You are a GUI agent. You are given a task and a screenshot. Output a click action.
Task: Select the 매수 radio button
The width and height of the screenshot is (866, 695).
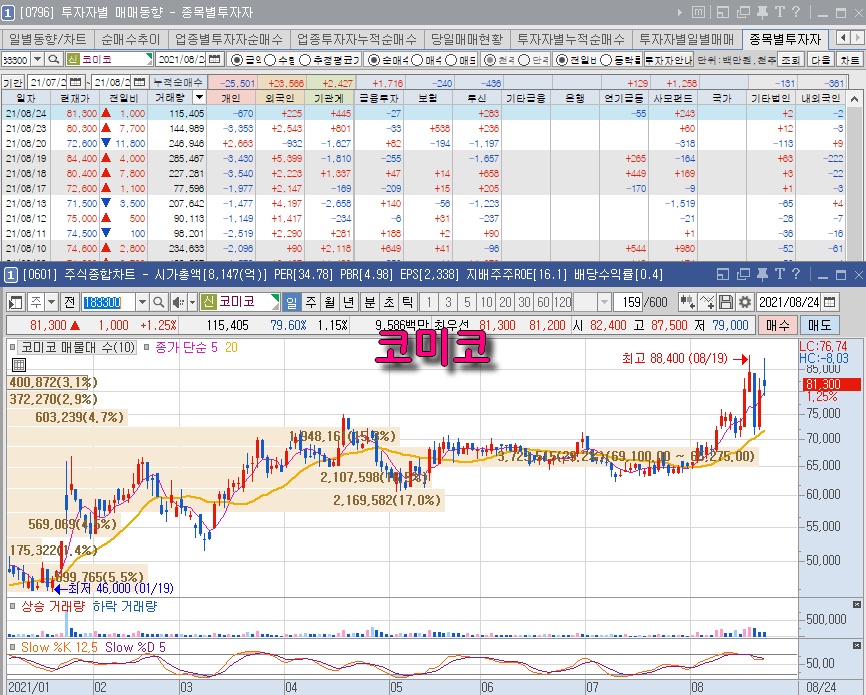pyautogui.click(x=417, y=60)
